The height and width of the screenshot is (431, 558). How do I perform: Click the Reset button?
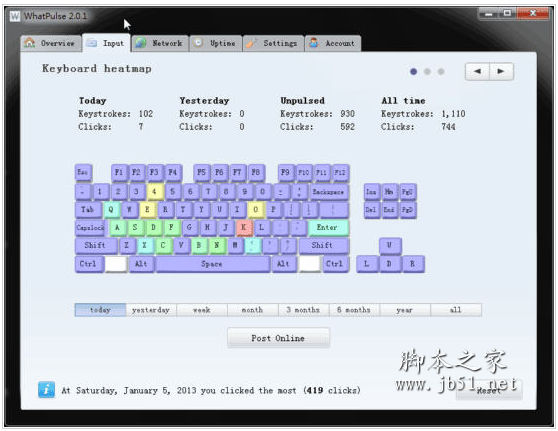[x=489, y=390]
